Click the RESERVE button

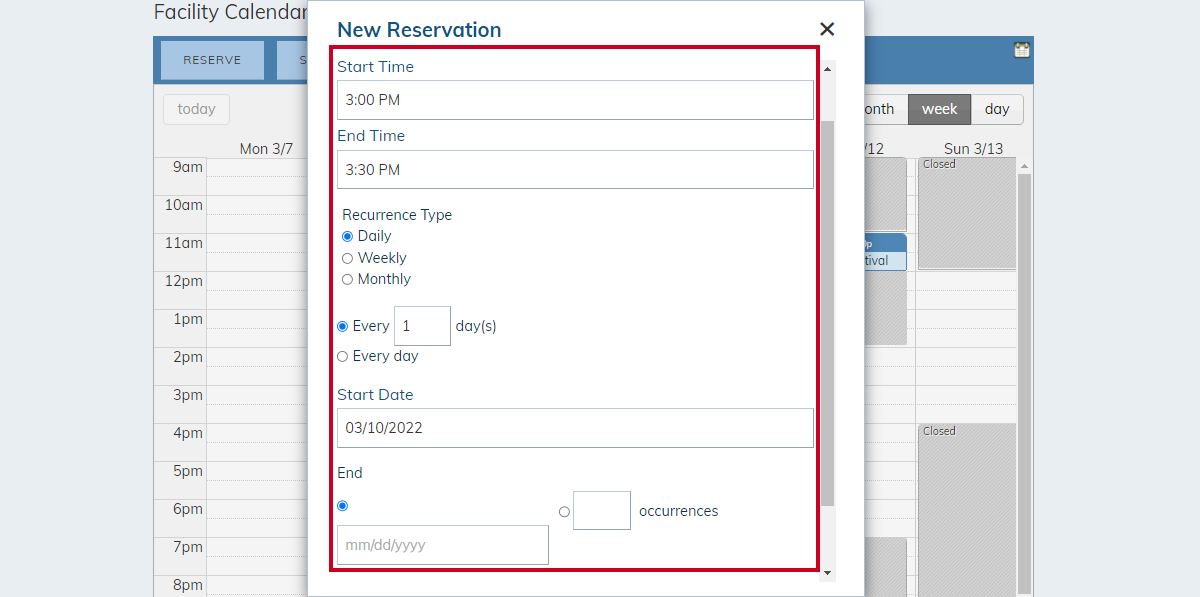point(212,60)
